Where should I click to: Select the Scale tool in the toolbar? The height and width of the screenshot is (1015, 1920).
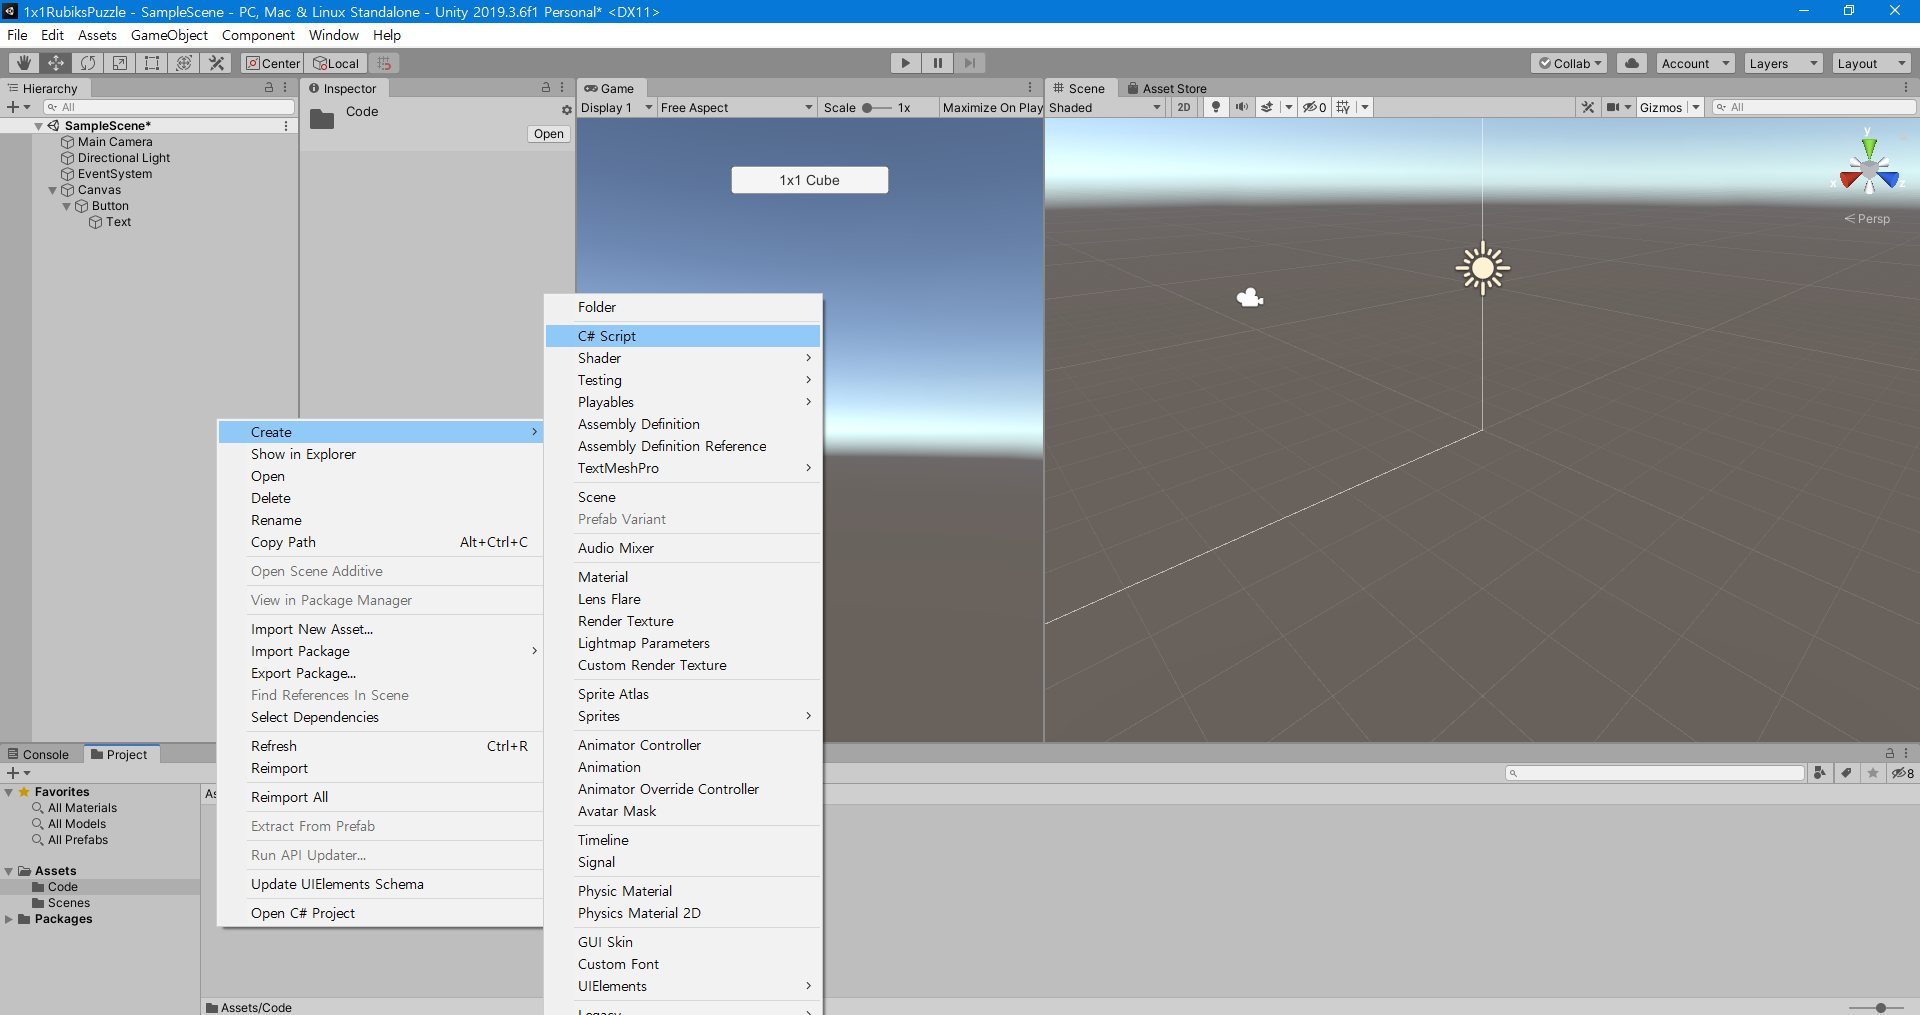tap(120, 63)
